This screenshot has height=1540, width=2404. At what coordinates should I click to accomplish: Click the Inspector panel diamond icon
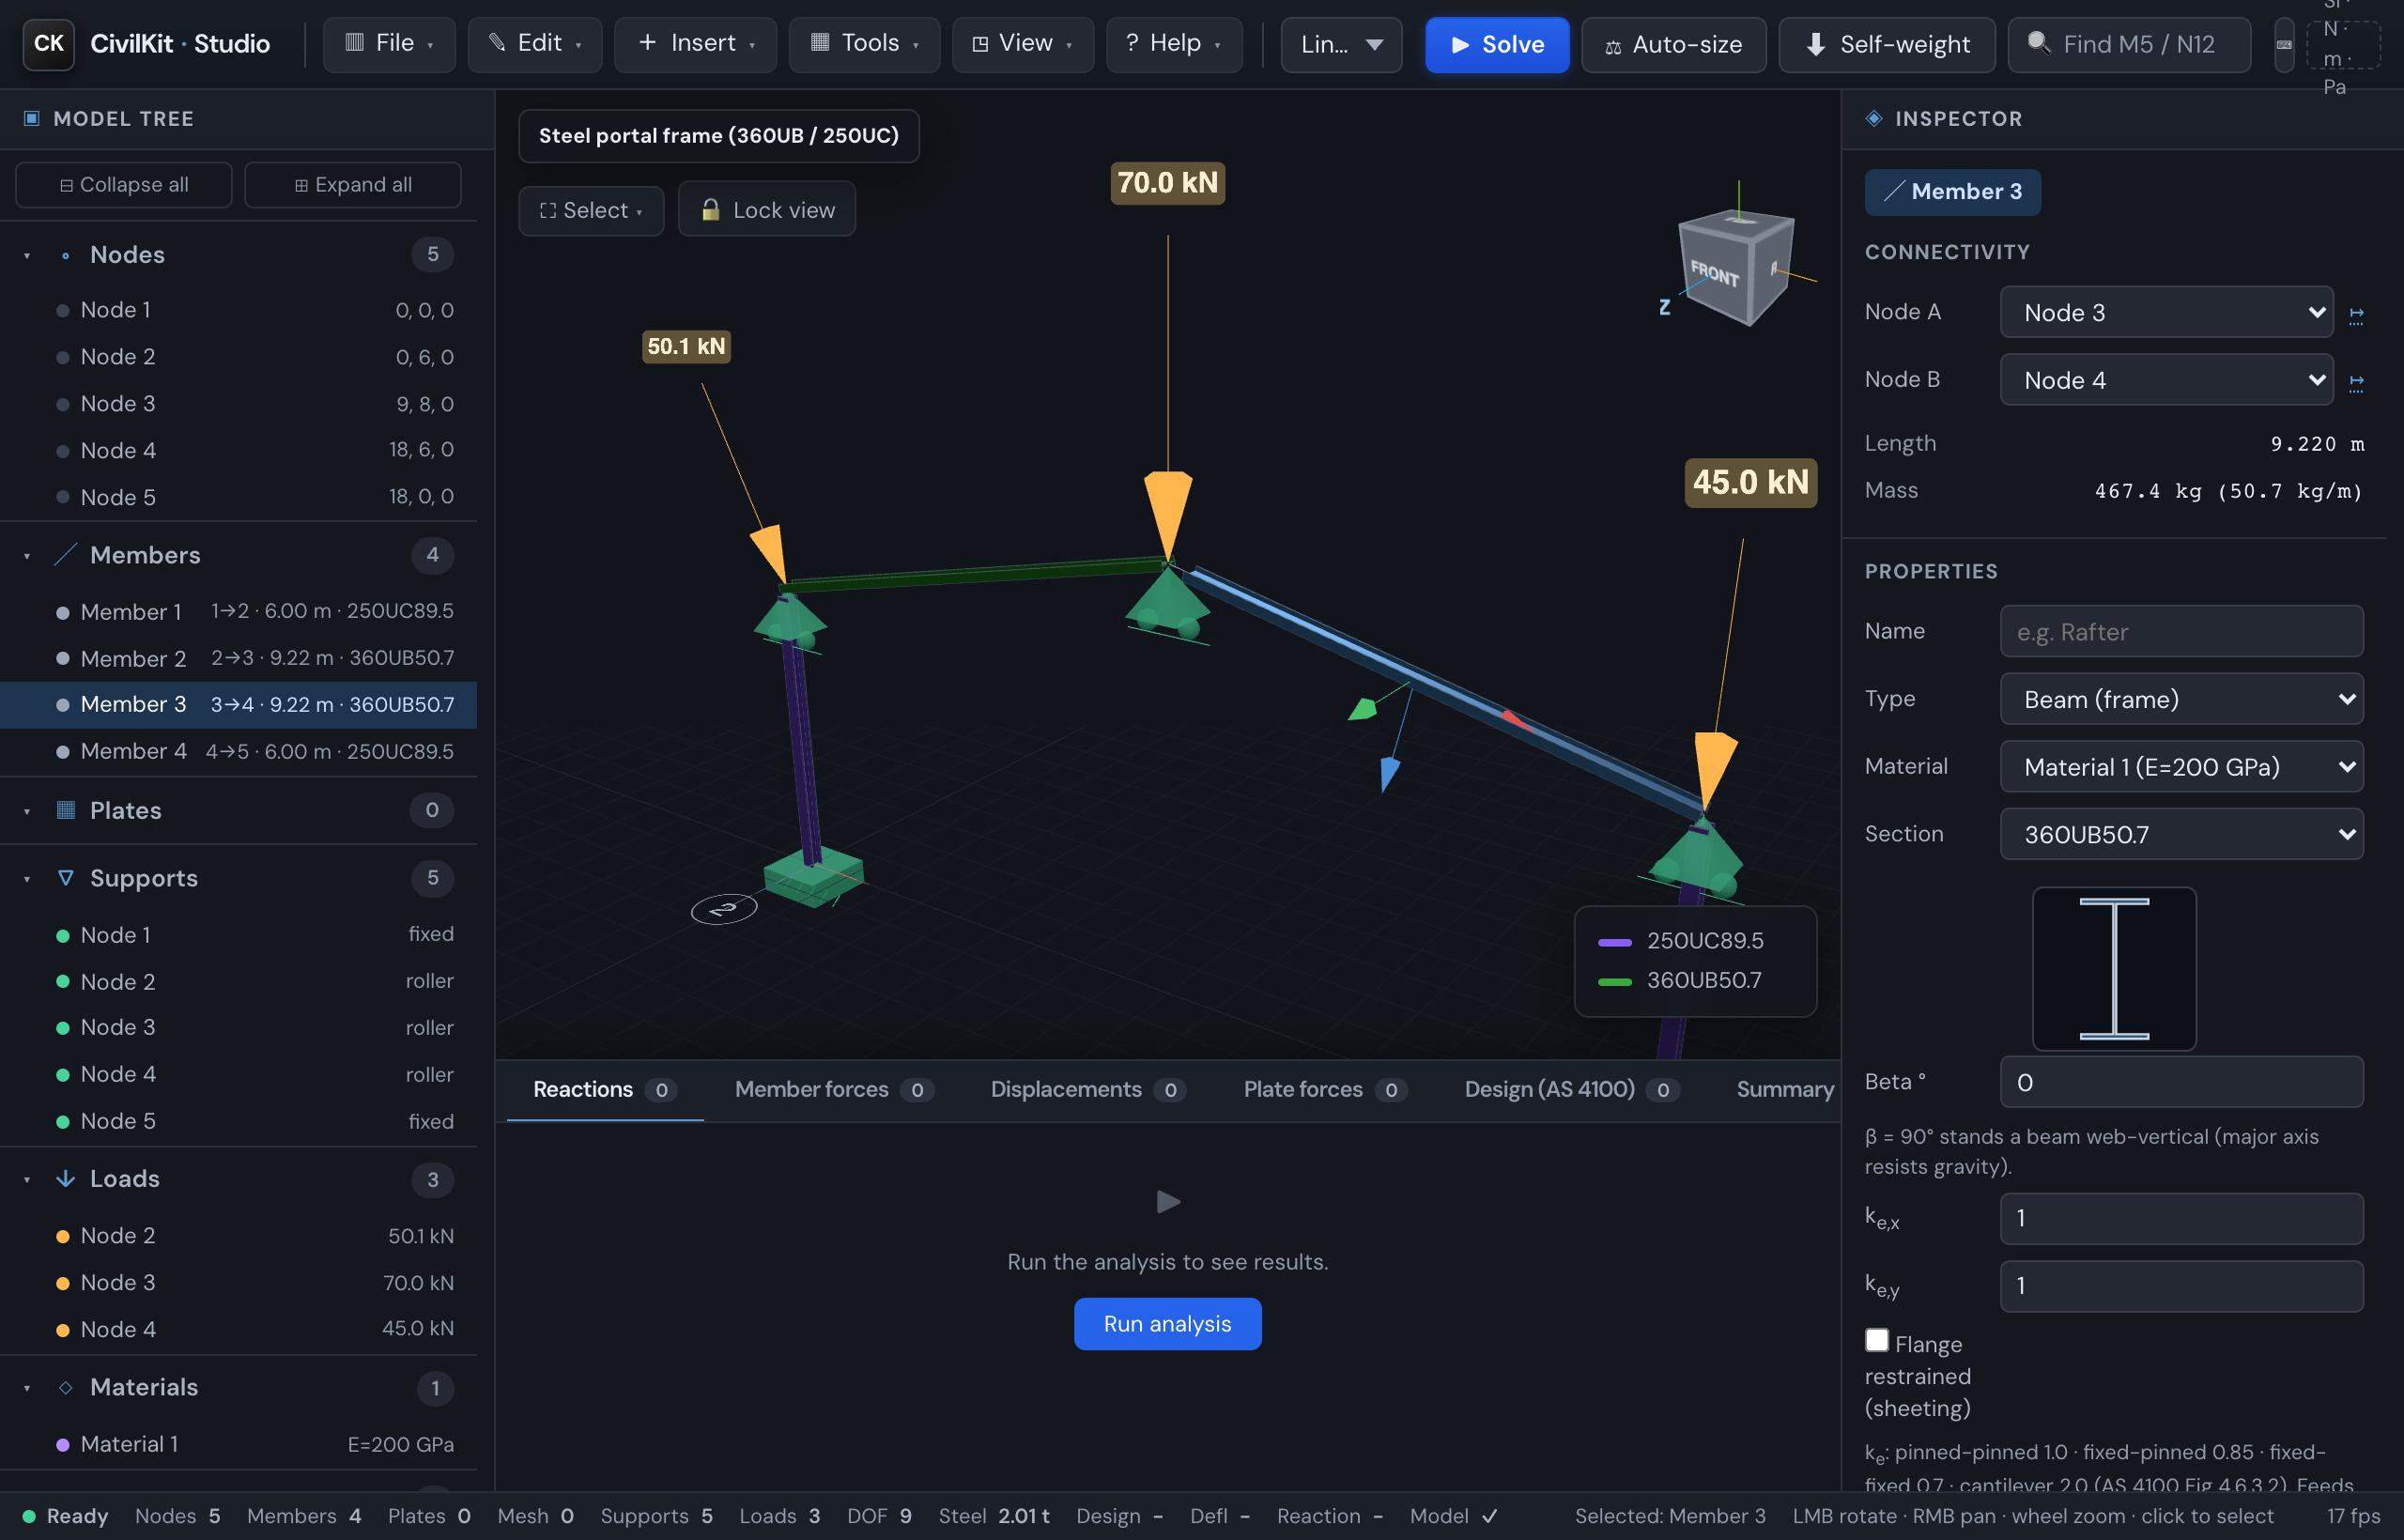(1874, 118)
